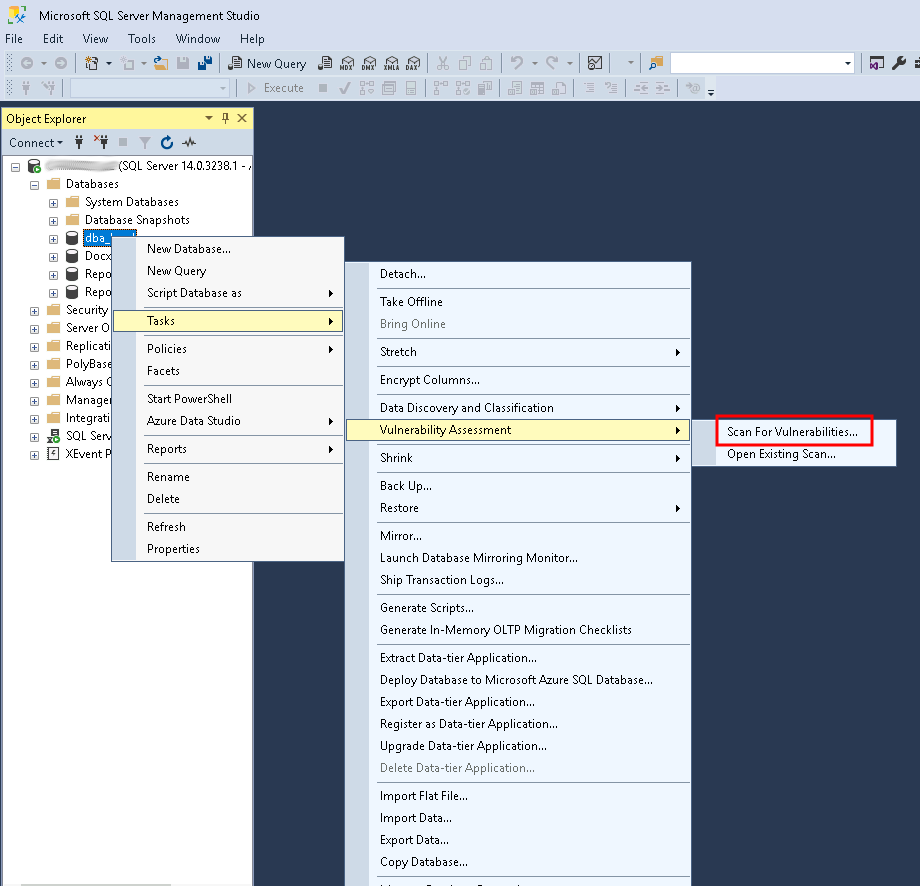Click the XMLA query icon

391,63
